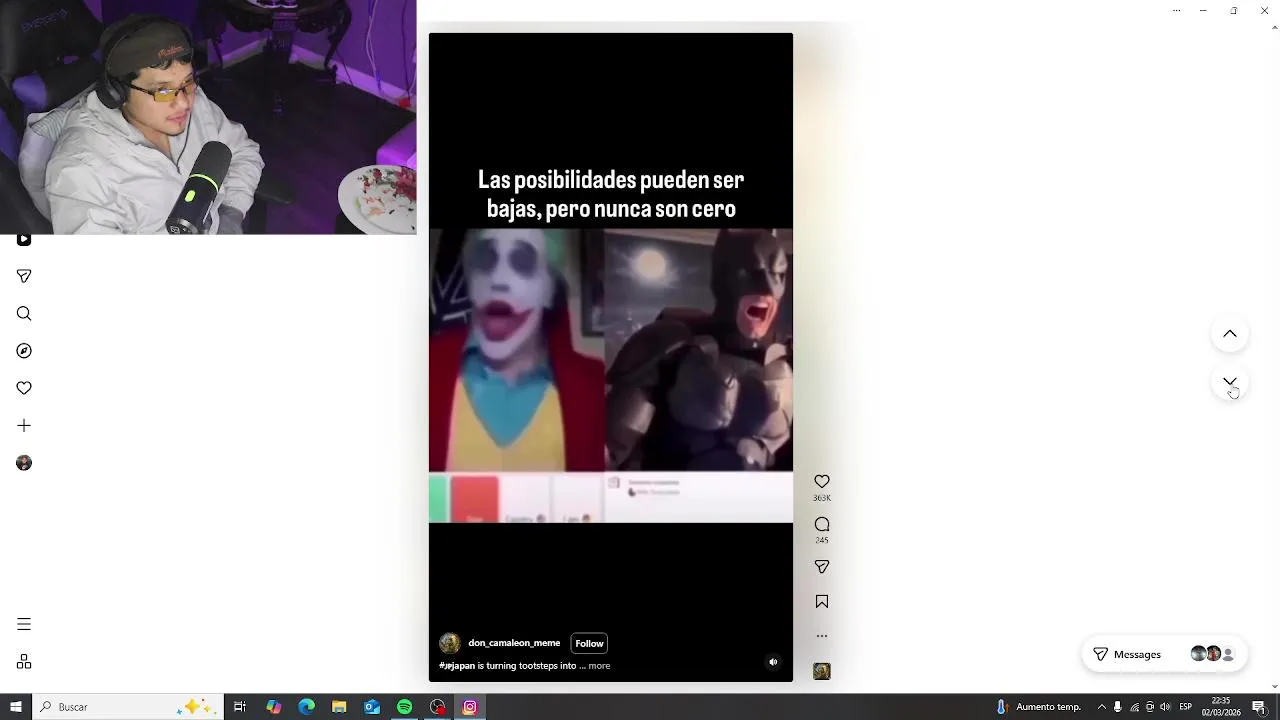
Task: Open the #japan hashtag in caption
Action: point(457,666)
